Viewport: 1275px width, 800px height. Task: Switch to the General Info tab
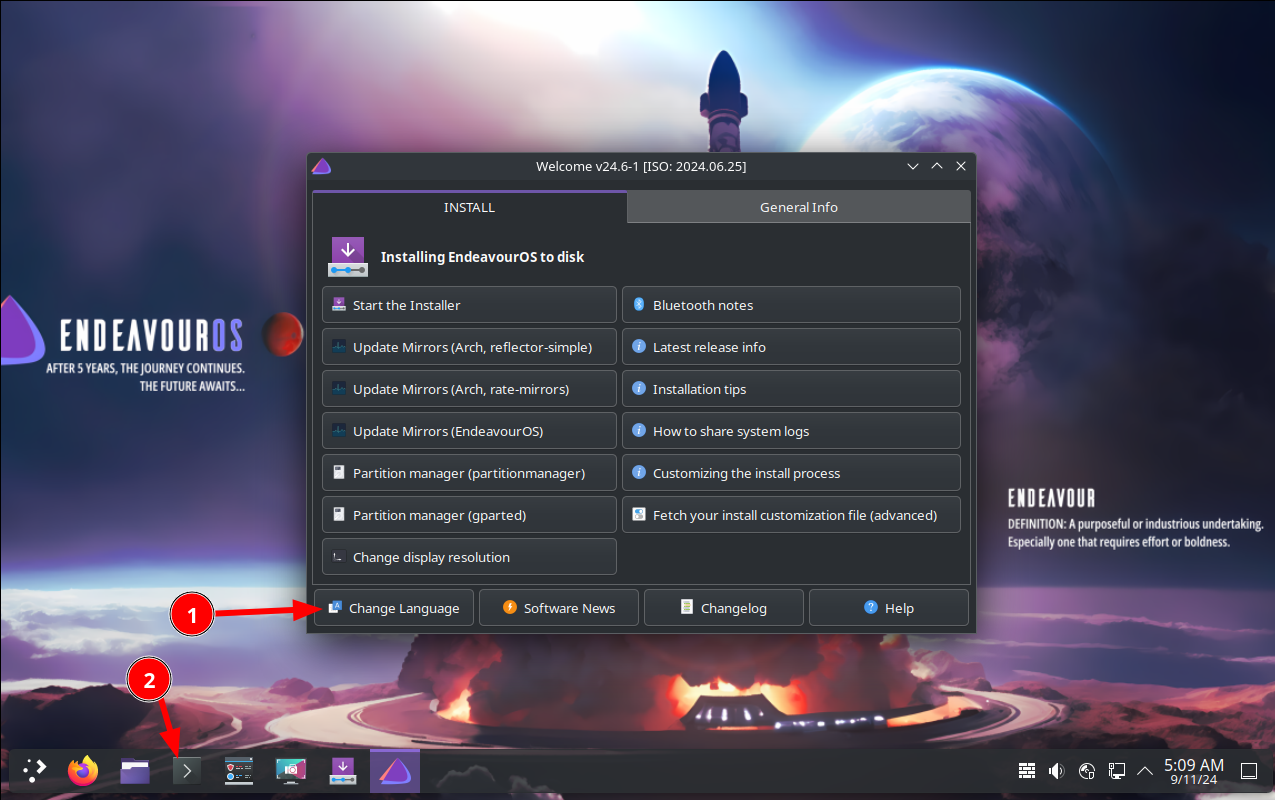pyautogui.click(x=798, y=207)
